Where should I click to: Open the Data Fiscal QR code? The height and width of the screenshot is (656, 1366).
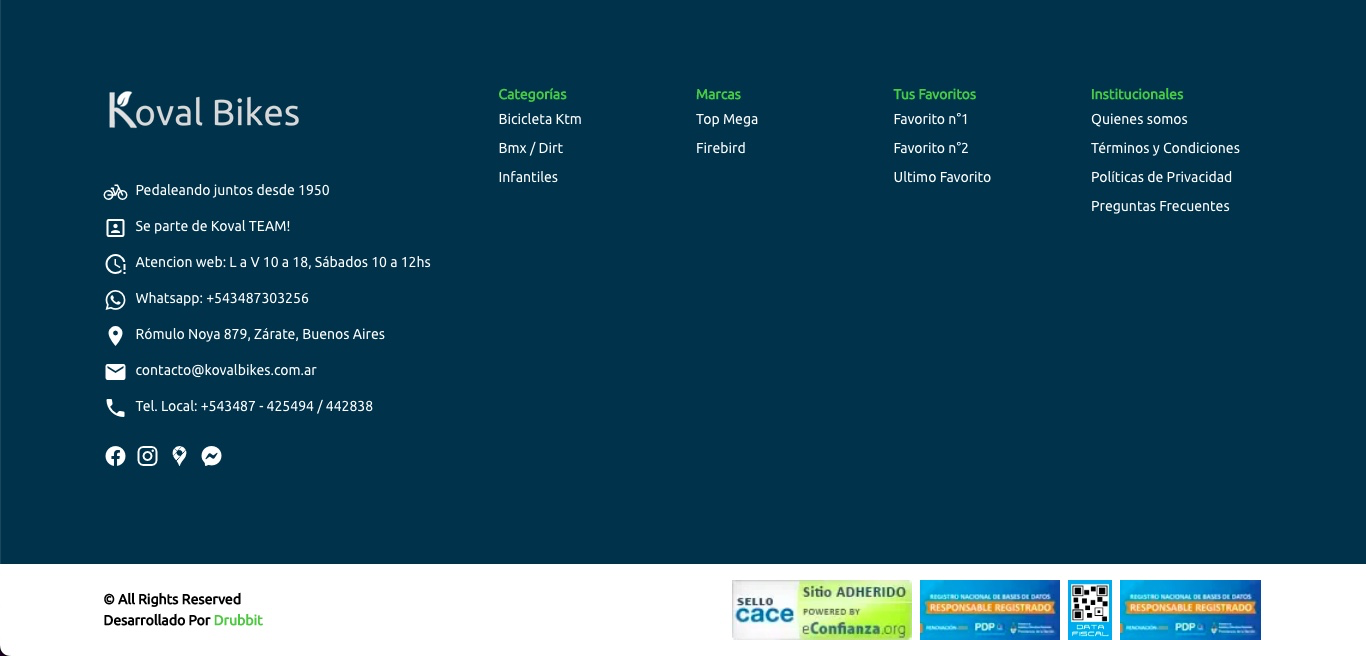coord(1089,609)
